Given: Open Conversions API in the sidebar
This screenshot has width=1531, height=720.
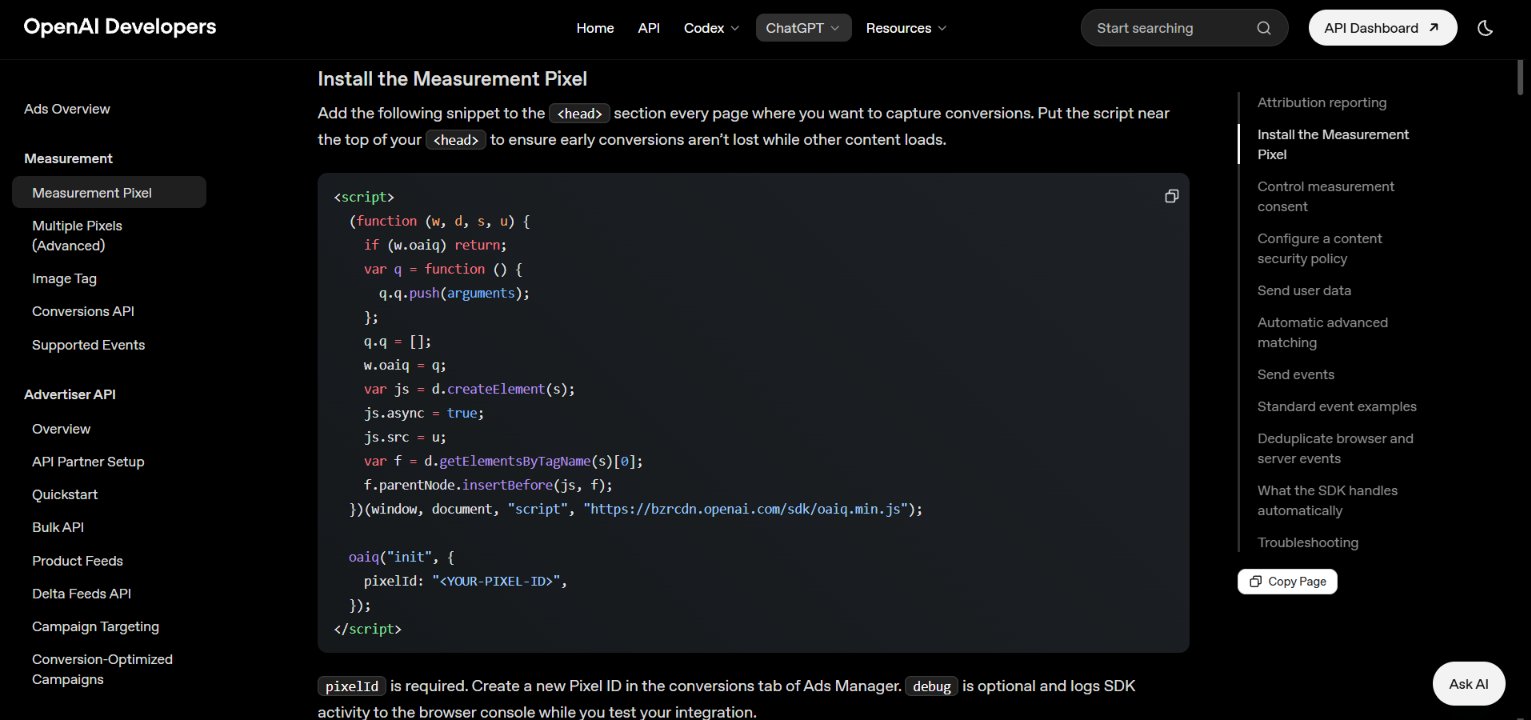Looking at the screenshot, I should pyautogui.click(x=83, y=311).
